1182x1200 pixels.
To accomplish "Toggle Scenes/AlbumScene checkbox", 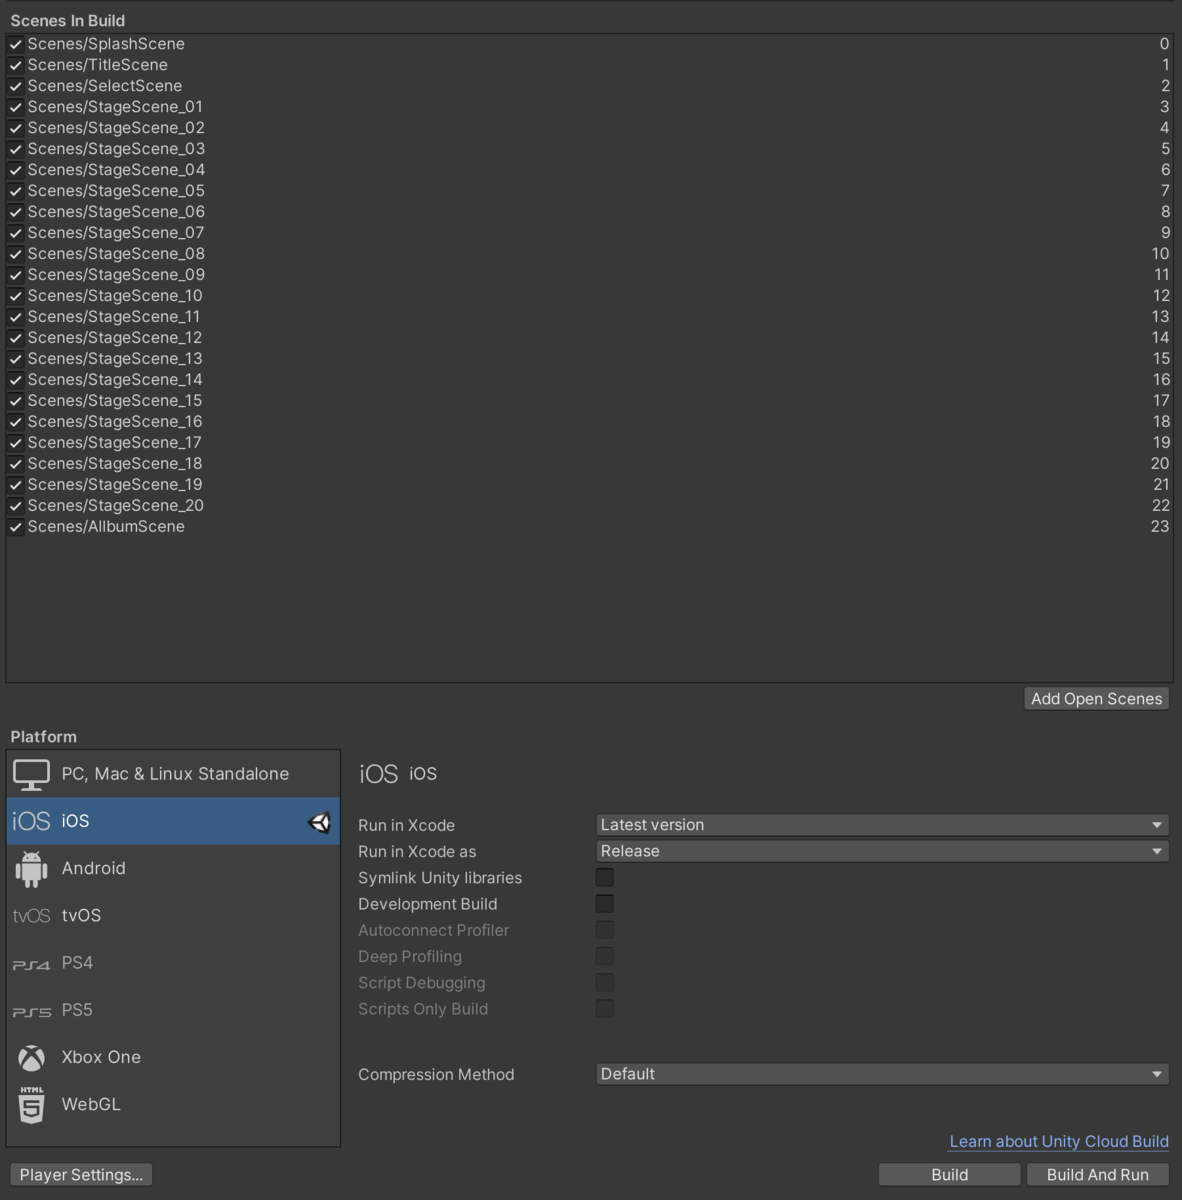I will [x=15, y=527].
